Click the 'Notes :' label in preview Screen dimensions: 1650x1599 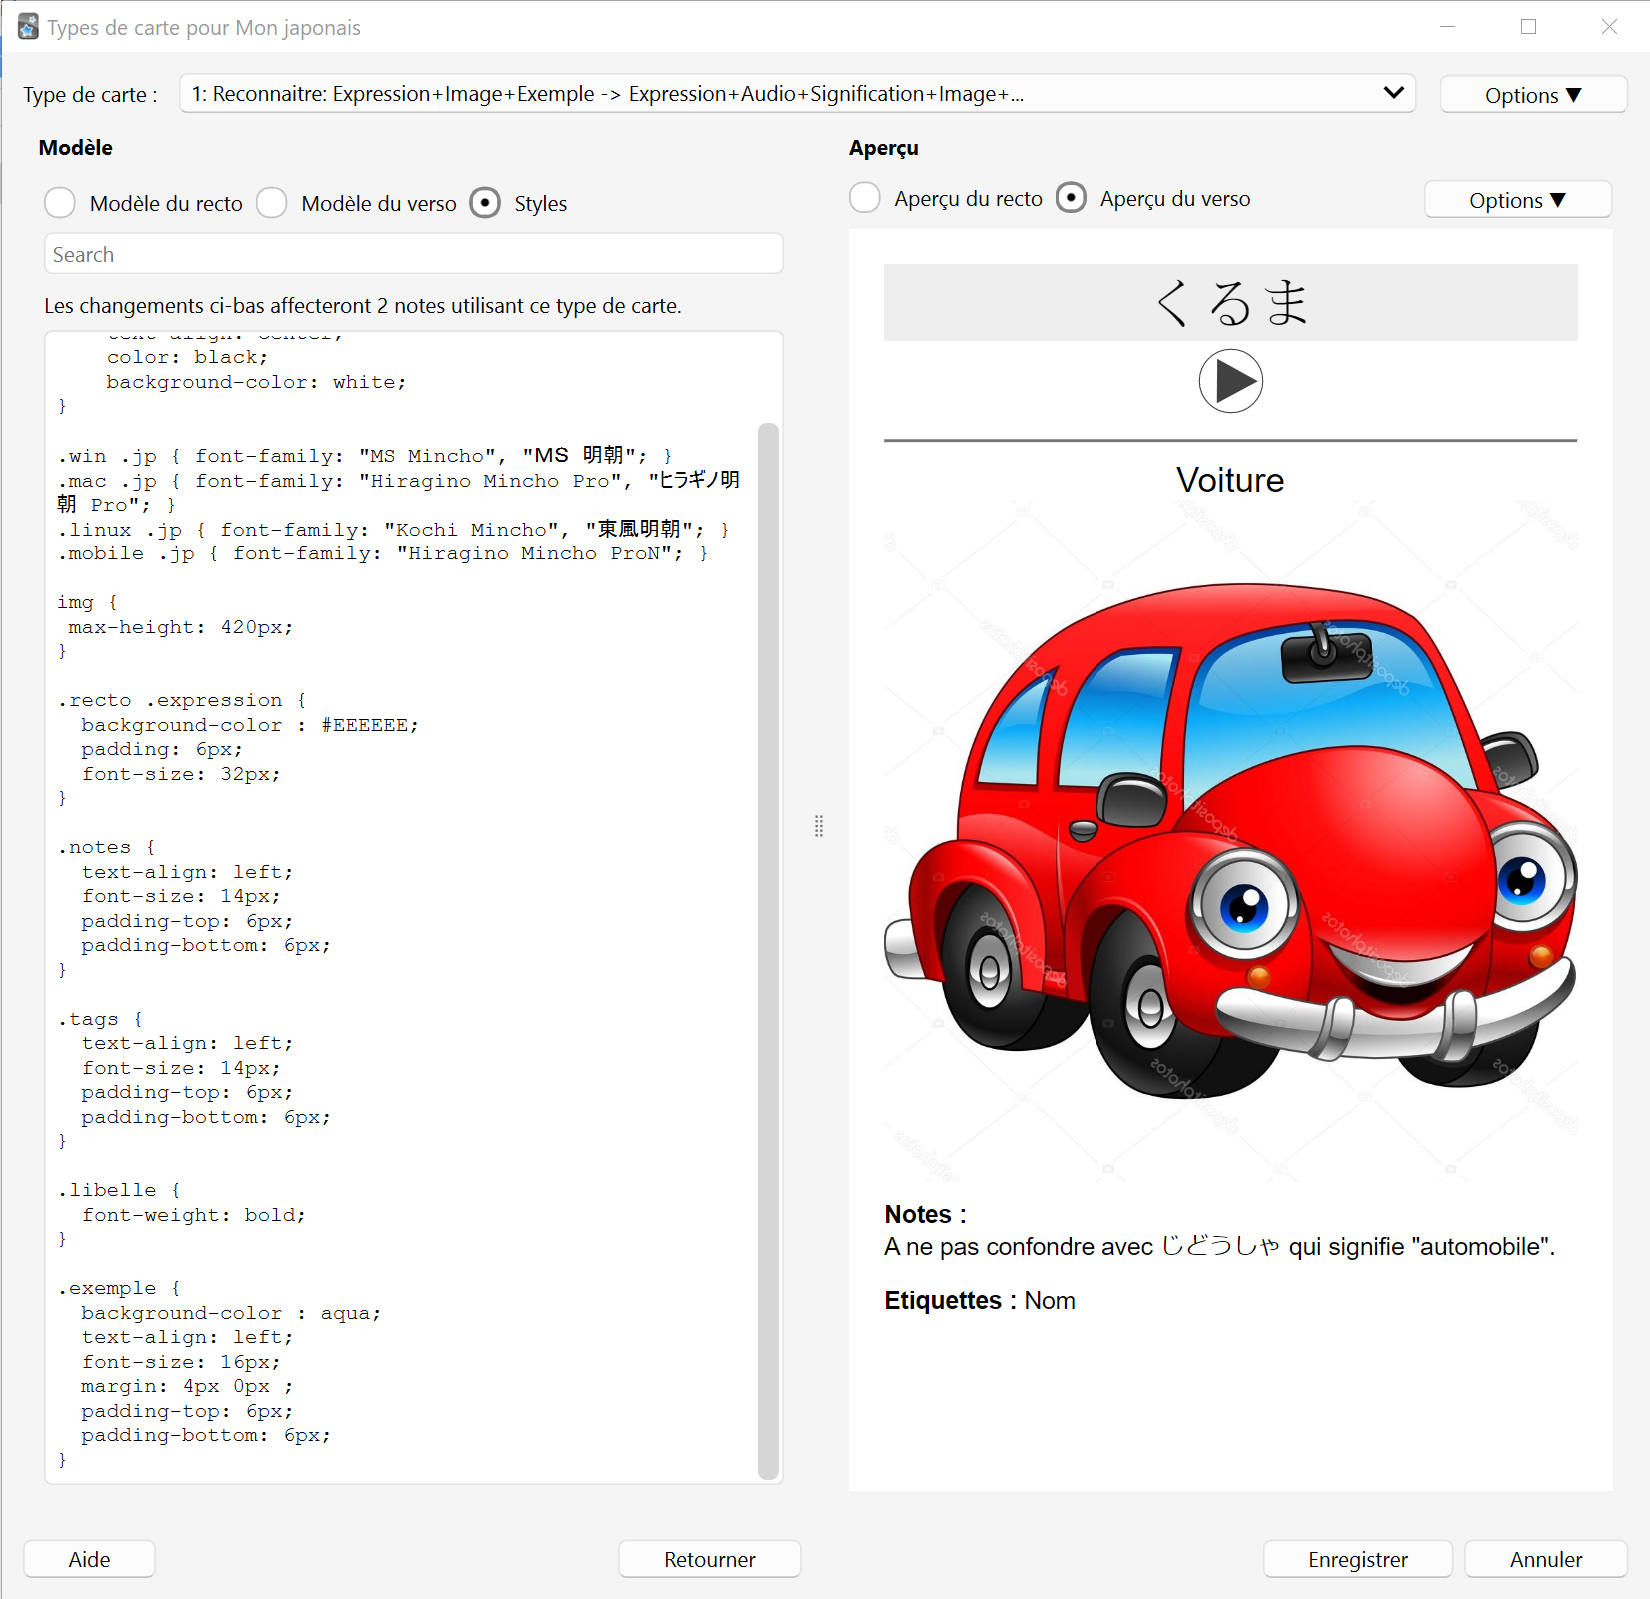coord(925,1214)
